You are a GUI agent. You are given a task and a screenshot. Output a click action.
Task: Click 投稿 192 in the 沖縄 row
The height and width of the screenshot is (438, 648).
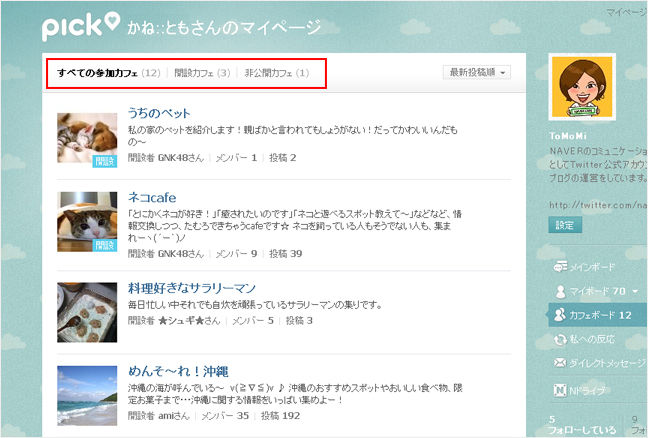coord(280,416)
